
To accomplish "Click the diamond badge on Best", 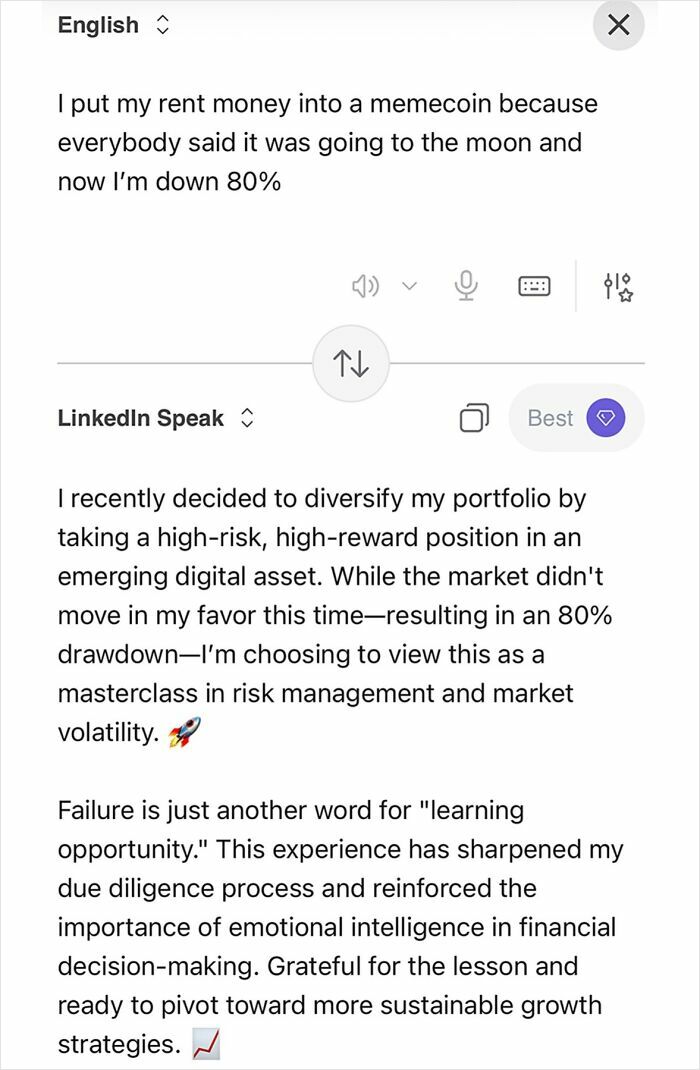I will tap(605, 418).
